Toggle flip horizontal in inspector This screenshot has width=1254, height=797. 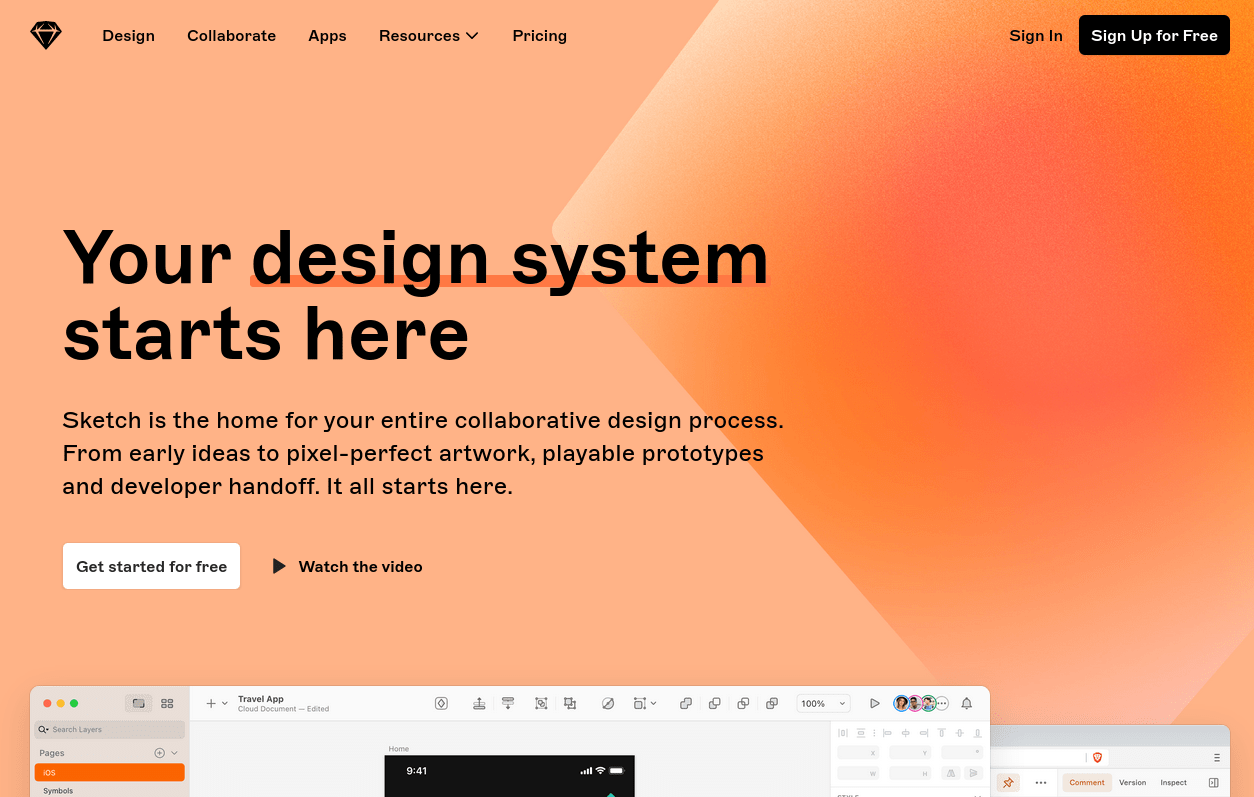pos(951,773)
